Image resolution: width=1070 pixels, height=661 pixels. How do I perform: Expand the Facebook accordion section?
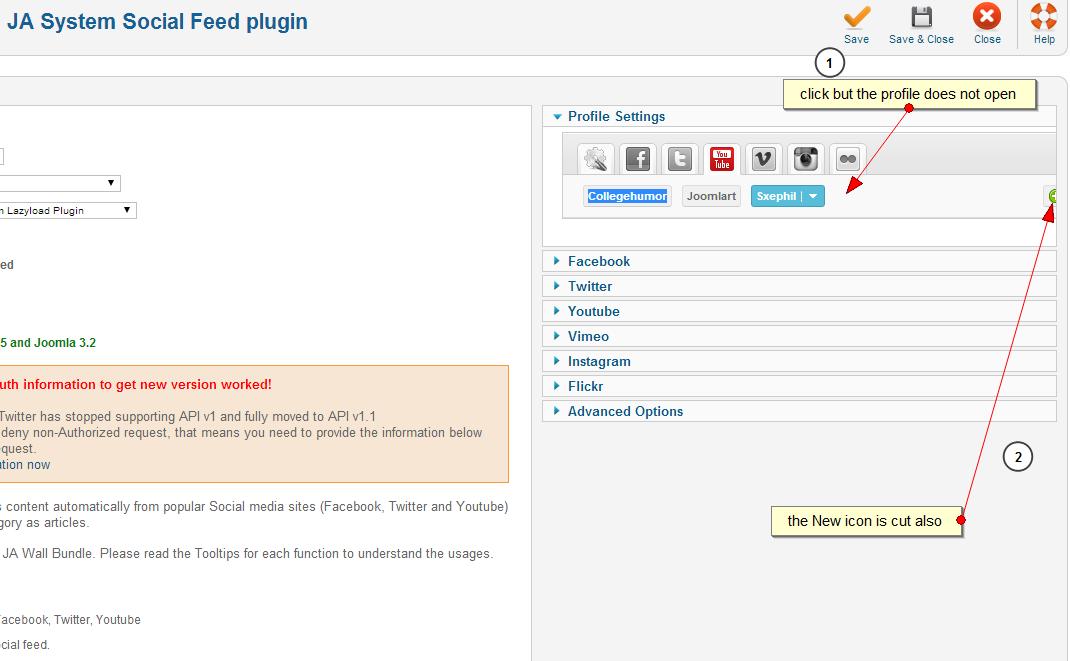click(598, 261)
